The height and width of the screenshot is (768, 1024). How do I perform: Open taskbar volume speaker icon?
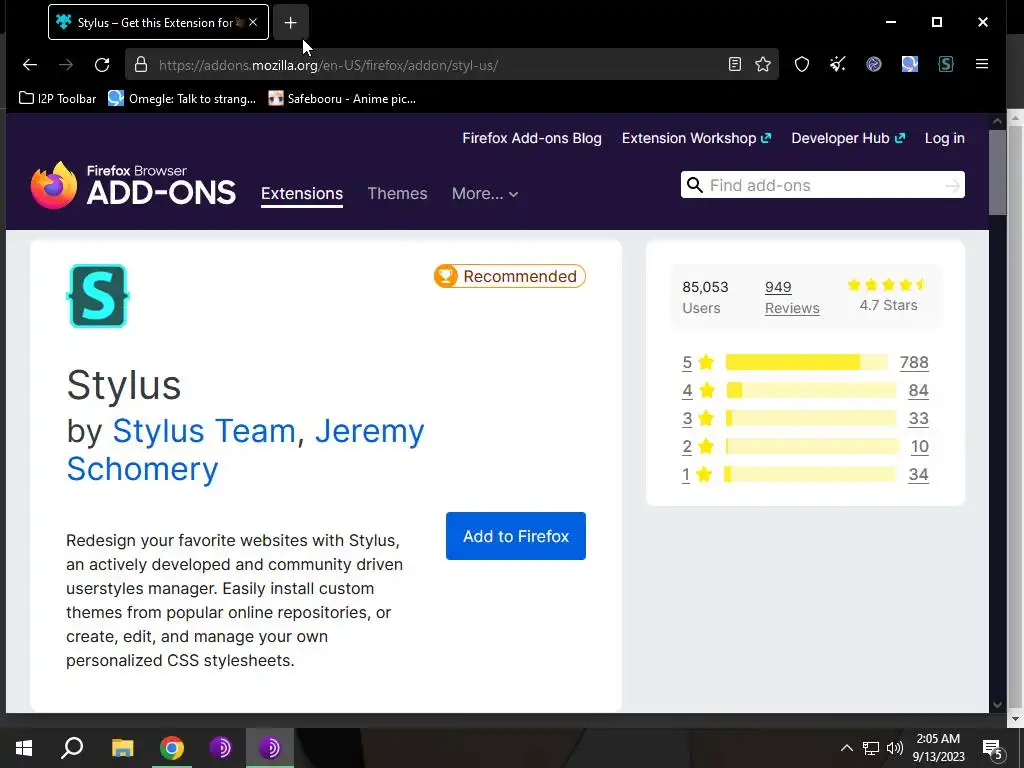895,748
